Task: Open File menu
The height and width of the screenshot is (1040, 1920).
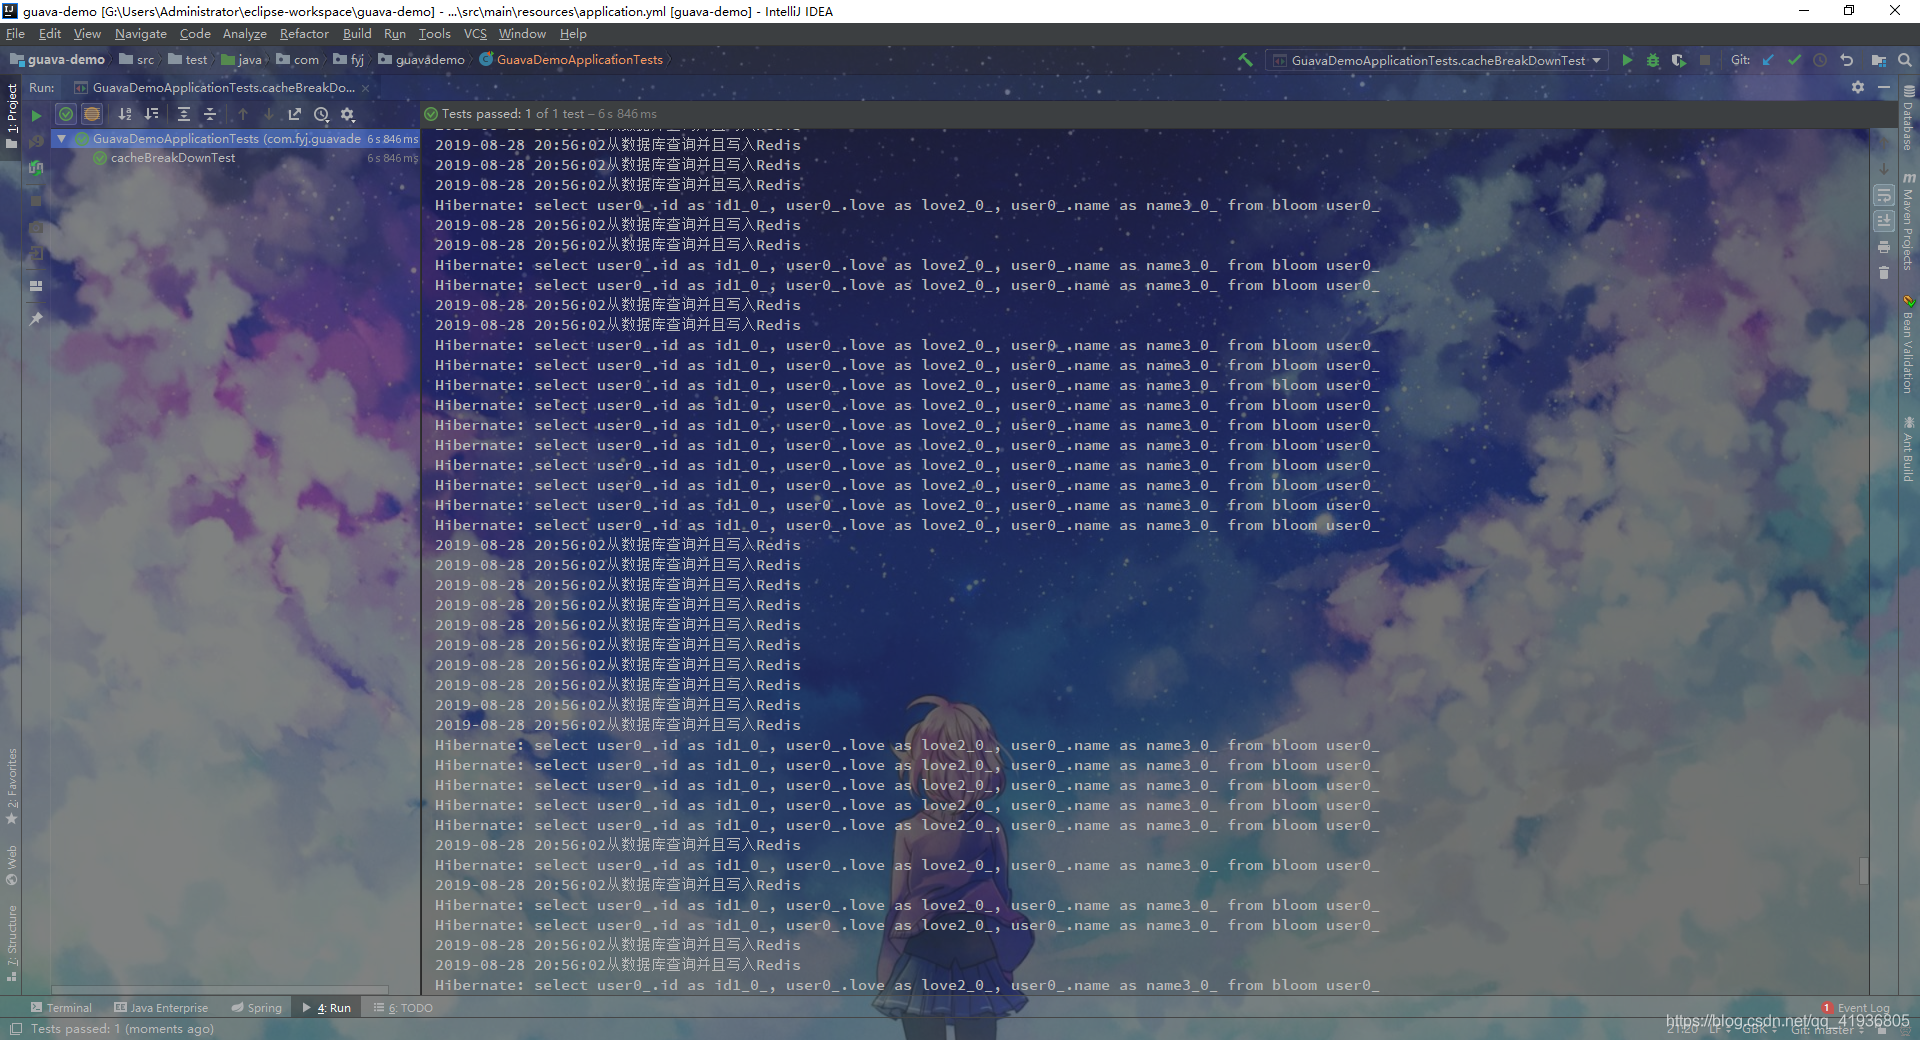Action: (x=15, y=34)
